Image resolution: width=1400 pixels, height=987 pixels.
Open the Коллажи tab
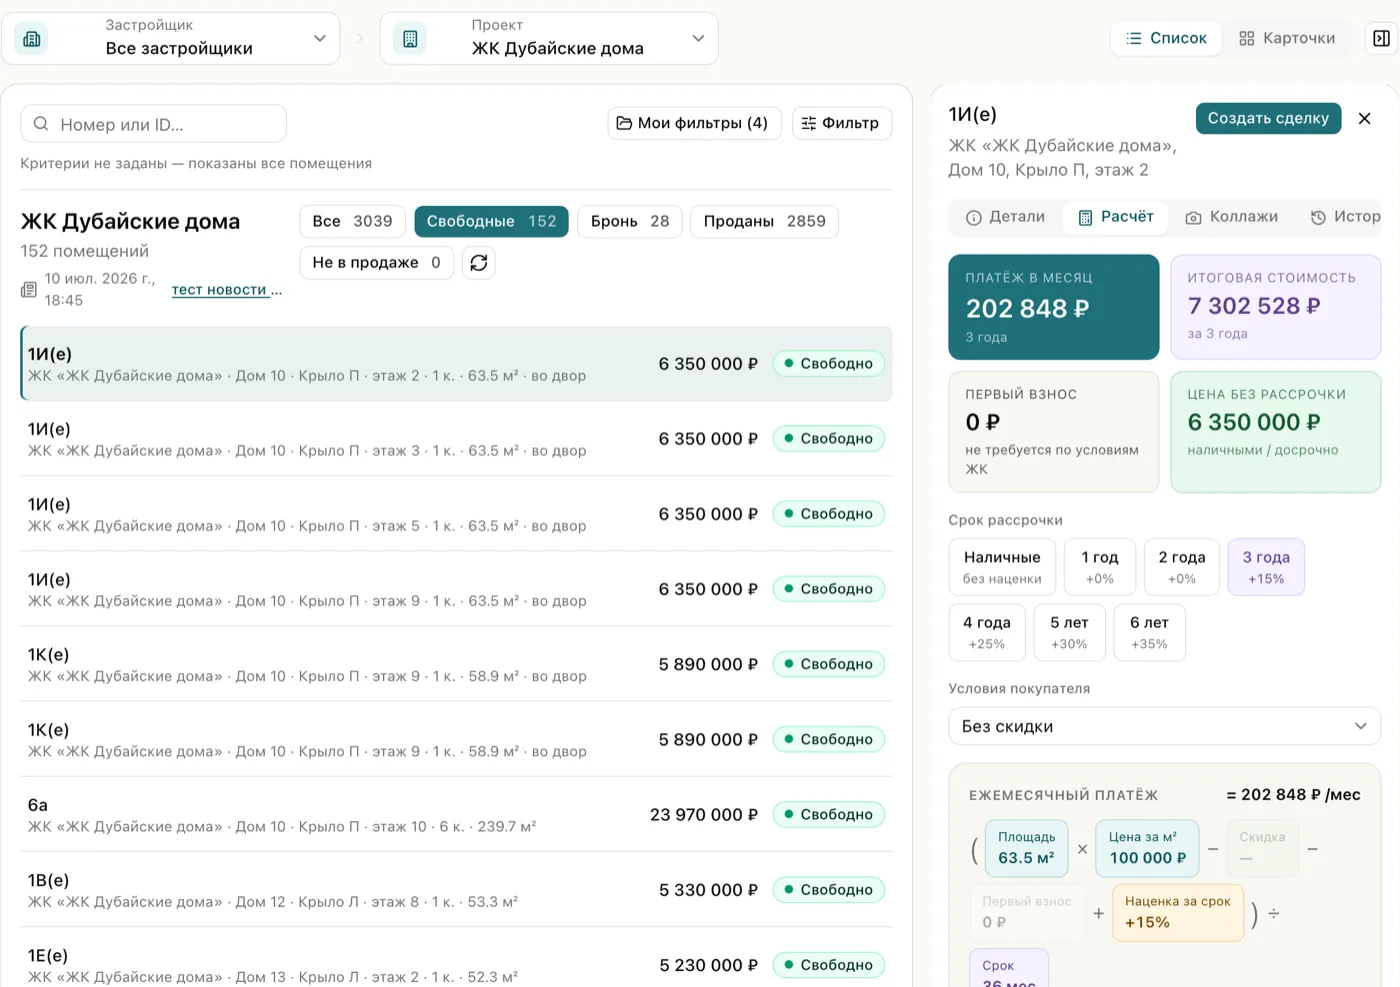click(x=1231, y=217)
